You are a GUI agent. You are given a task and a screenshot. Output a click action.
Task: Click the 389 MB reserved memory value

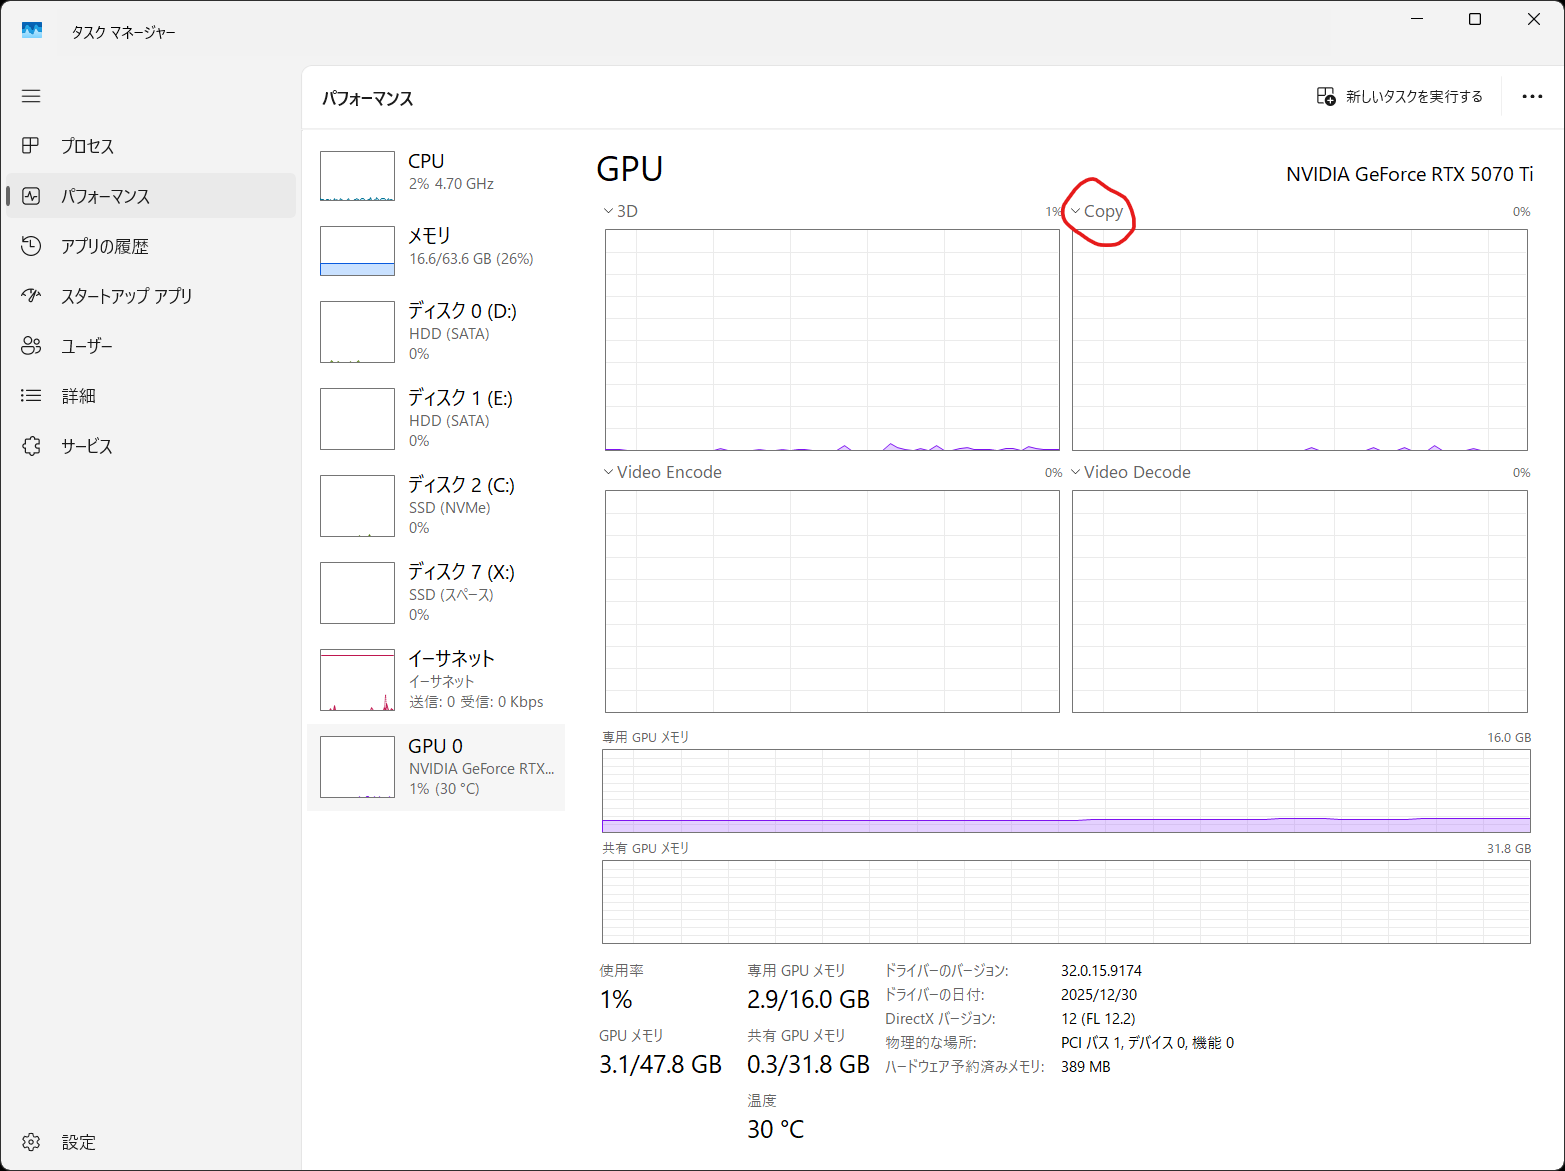pos(1086,1067)
